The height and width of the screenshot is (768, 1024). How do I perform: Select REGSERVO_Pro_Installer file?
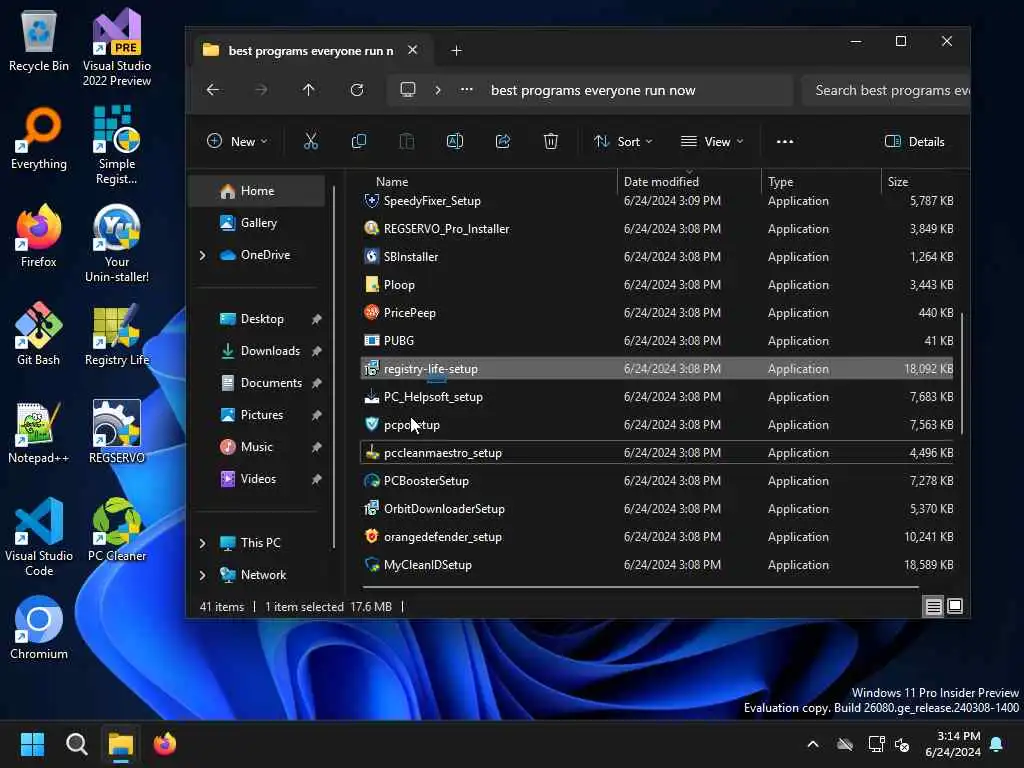point(656,229)
